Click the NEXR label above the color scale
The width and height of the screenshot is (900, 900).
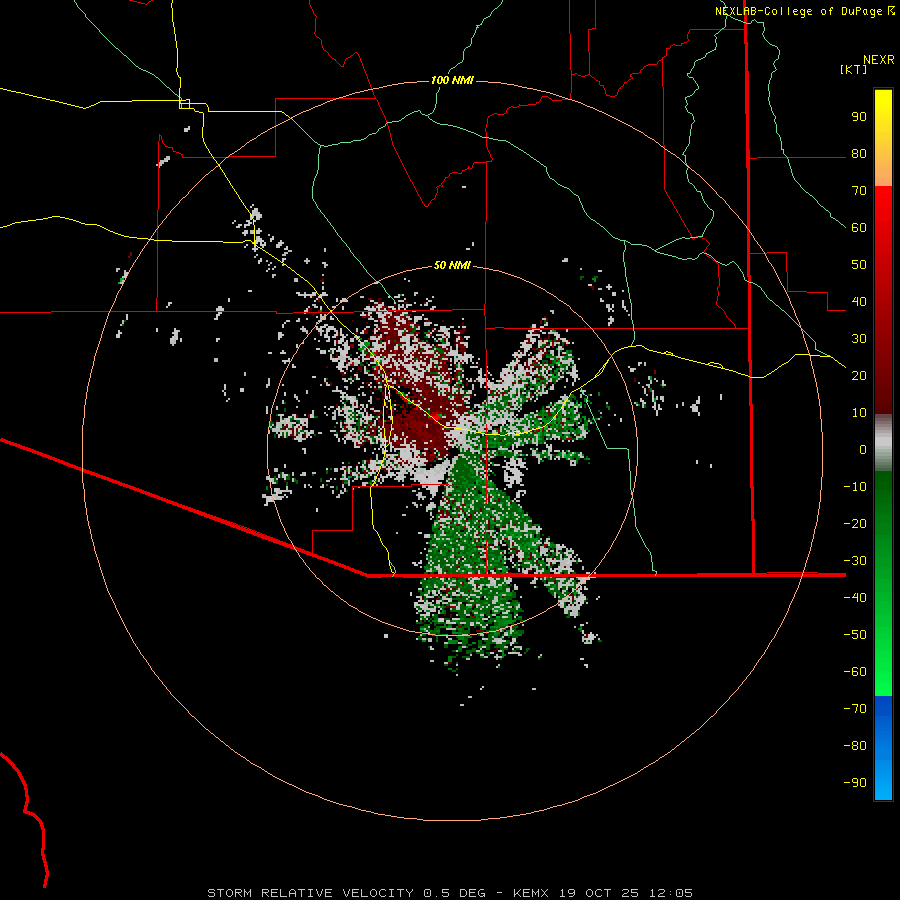coord(879,60)
